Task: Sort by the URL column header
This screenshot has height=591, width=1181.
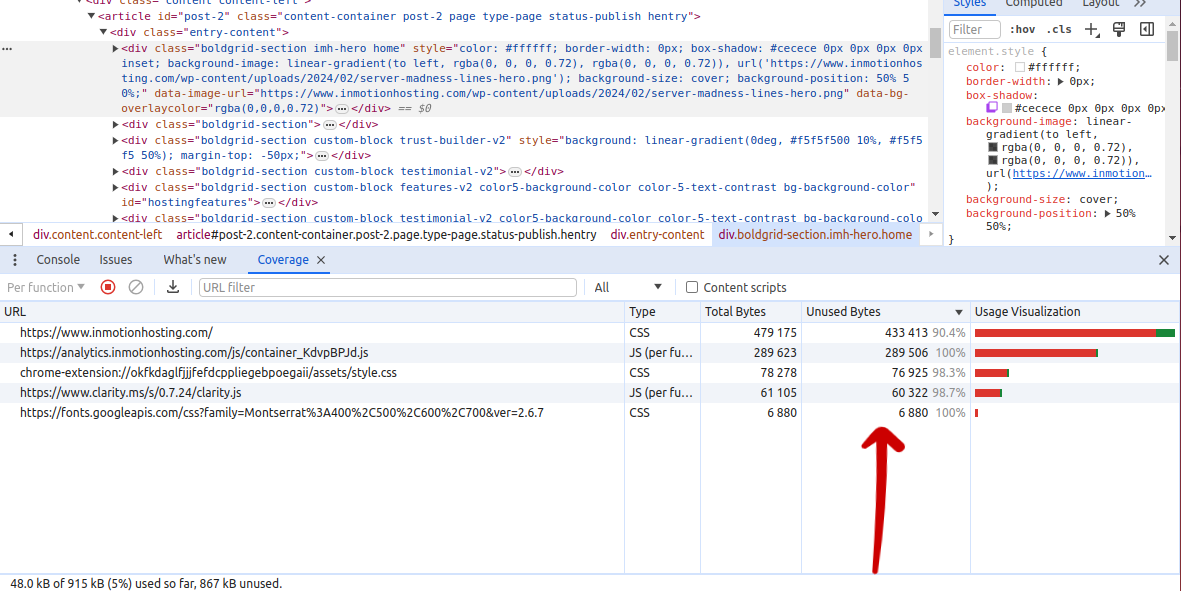Action: (x=313, y=312)
